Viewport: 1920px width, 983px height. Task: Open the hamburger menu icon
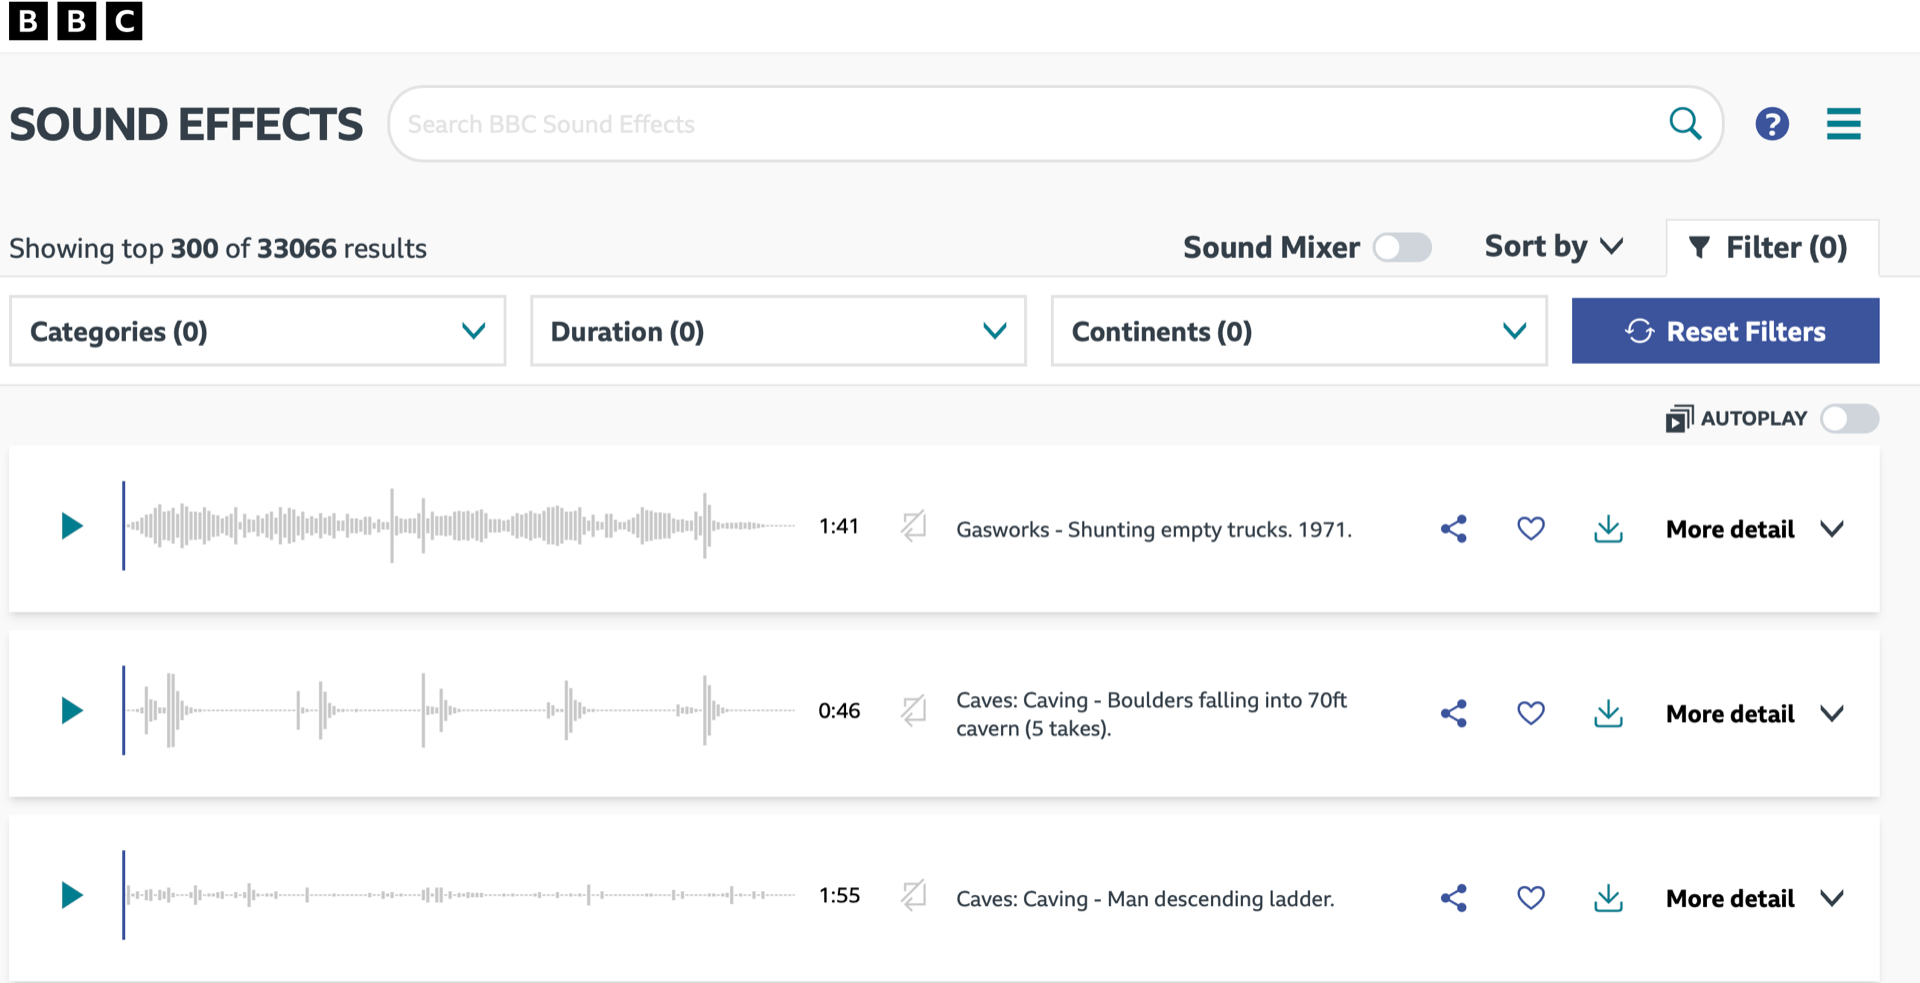click(1844, 124)
